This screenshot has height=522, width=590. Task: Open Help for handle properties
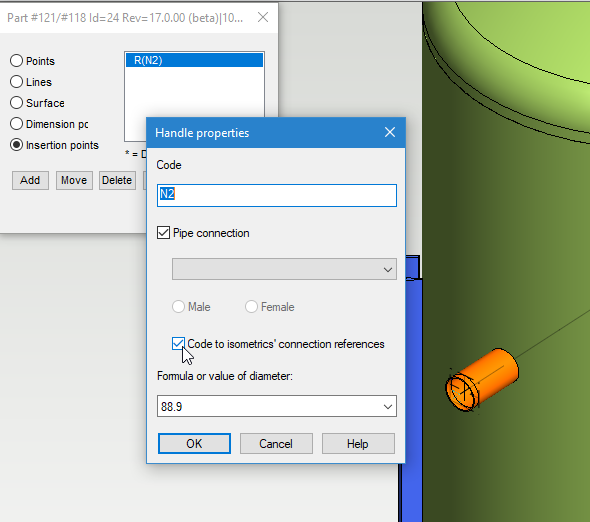point(358,444)
